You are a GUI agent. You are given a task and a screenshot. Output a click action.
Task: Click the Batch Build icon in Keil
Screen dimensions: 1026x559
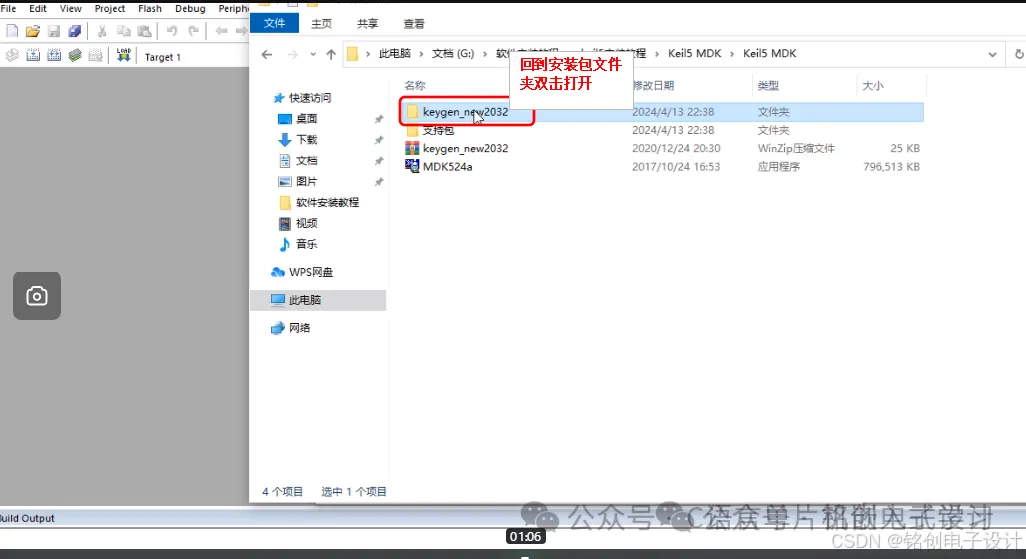(x=75, y=56)
